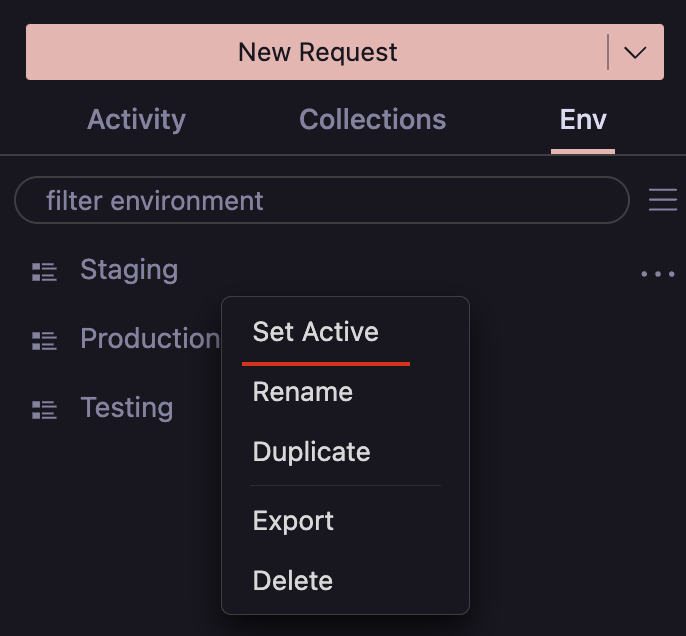The height and width of the screenshot is (636, 686).
Task: Switch to the Activity tab
Action: [x=136, y=120]
